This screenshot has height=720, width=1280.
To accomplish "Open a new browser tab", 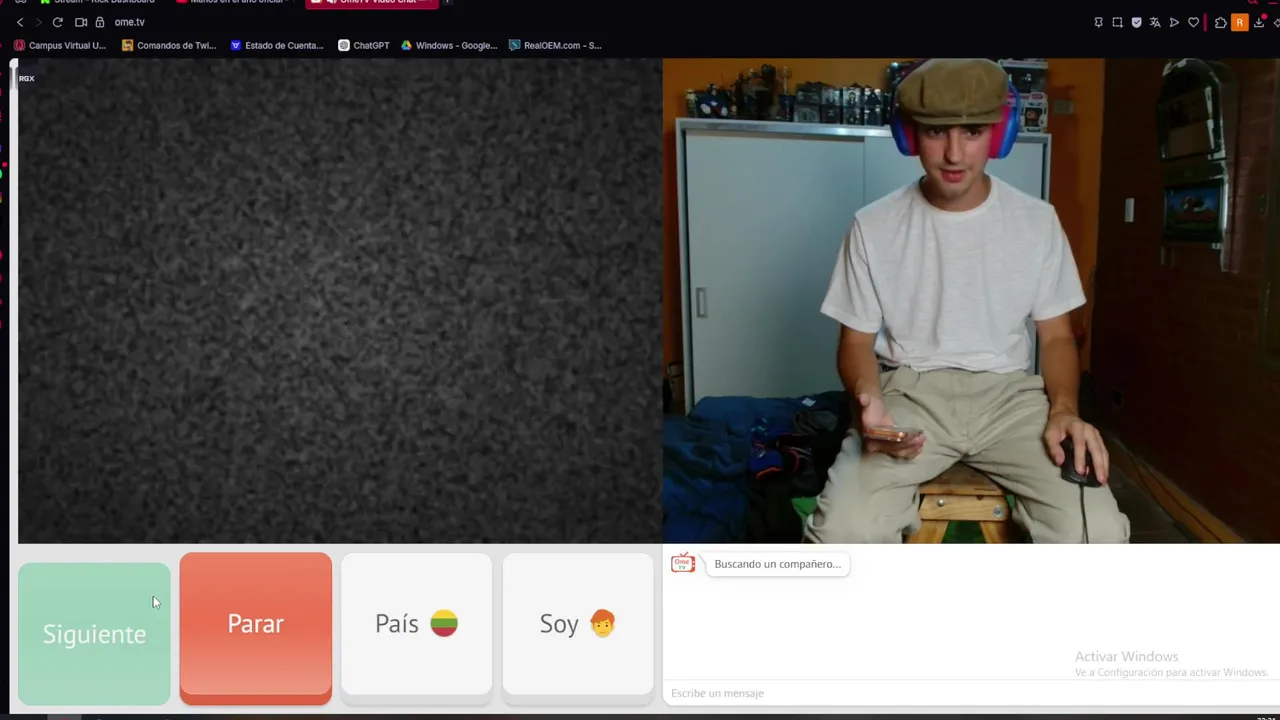I will [447, 2].
